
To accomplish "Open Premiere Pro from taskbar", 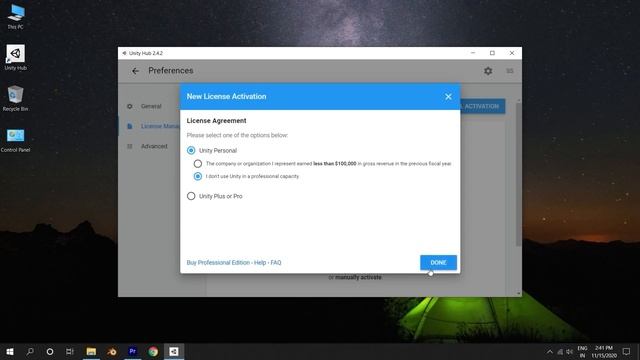I will (x=132, y=351).
